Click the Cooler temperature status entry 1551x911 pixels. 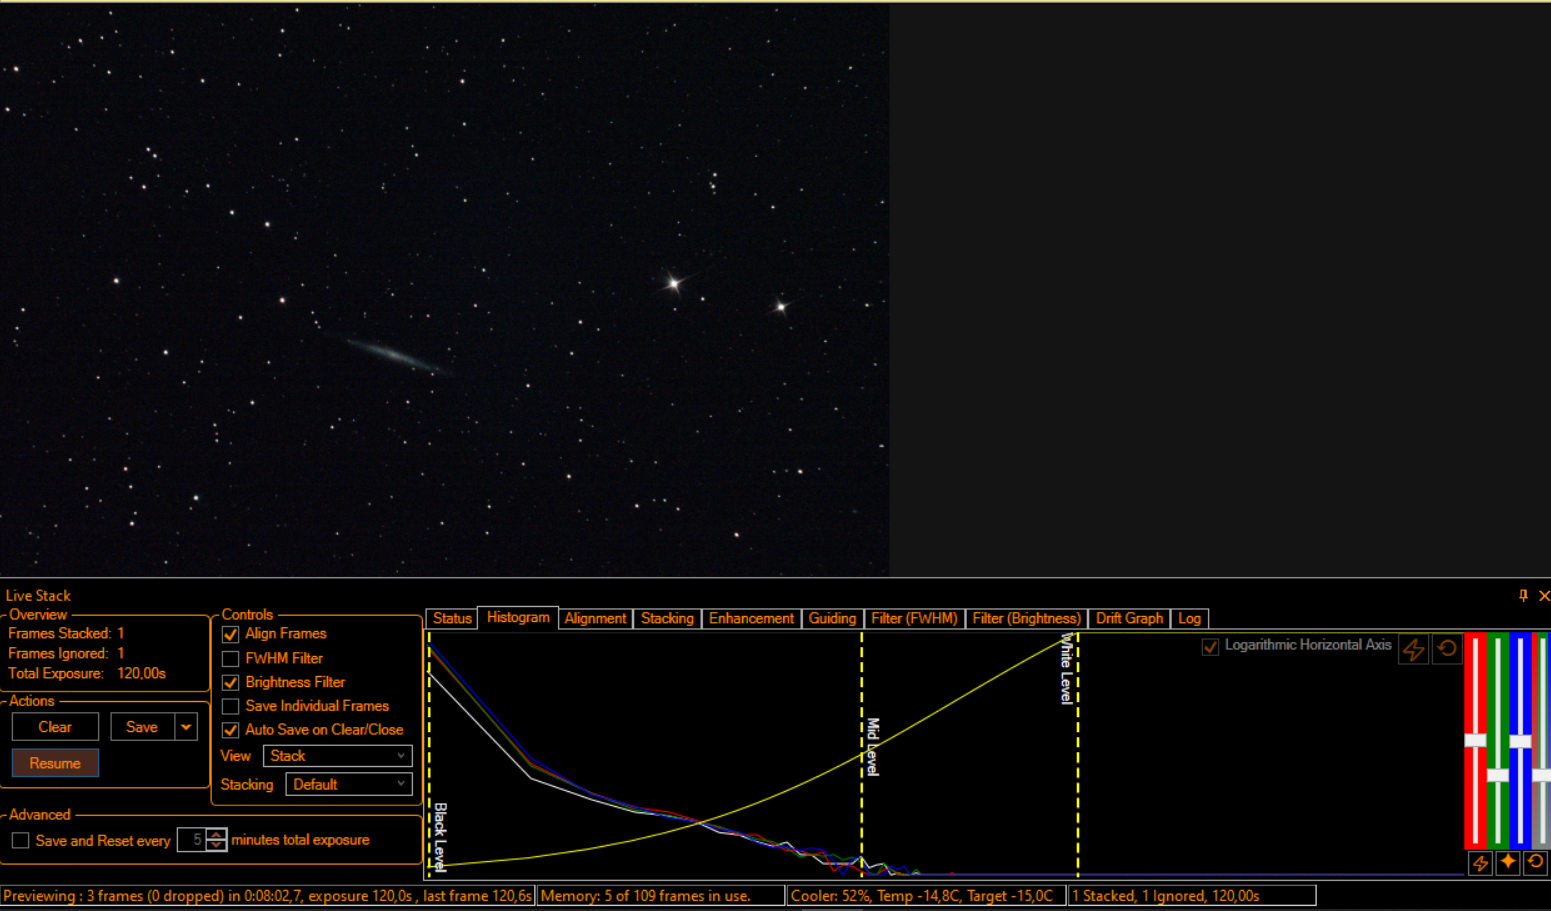point(926,896)
